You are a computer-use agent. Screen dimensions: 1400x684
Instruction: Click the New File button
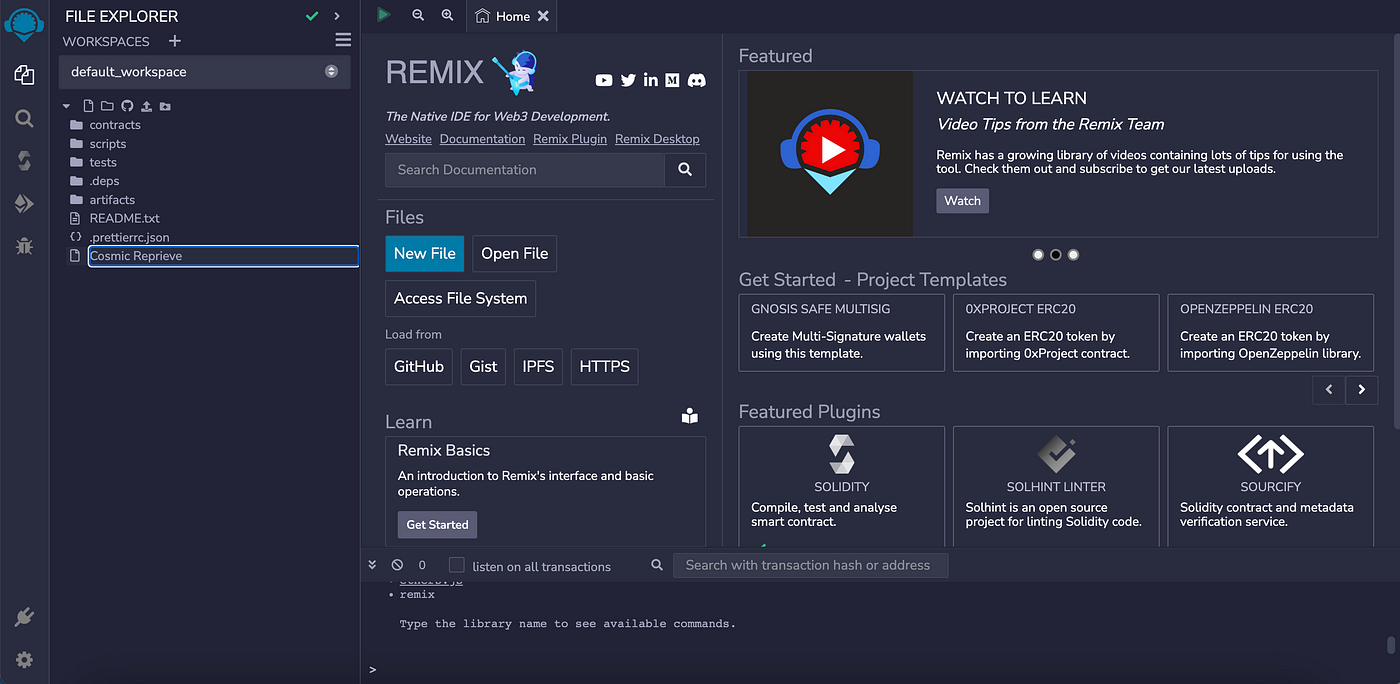pos(425,254)
